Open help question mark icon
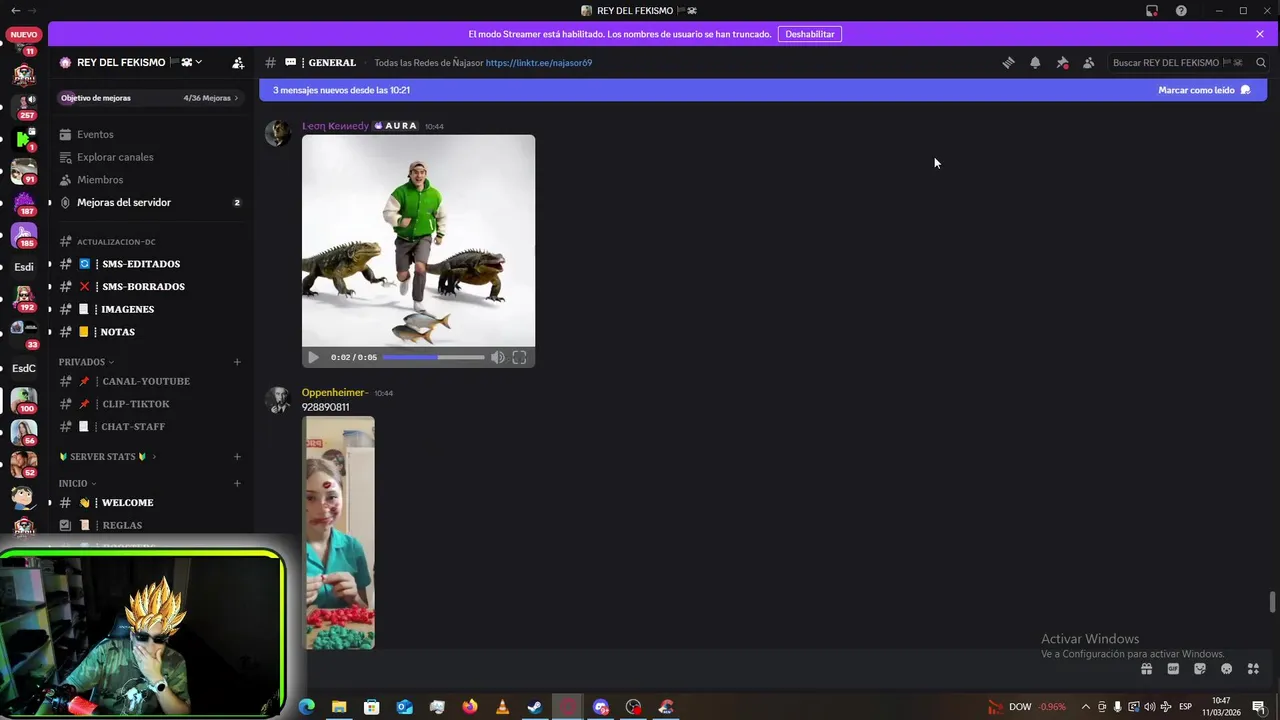The width and height of the screenshot is (1280, 720). (x=1181, y=10)
